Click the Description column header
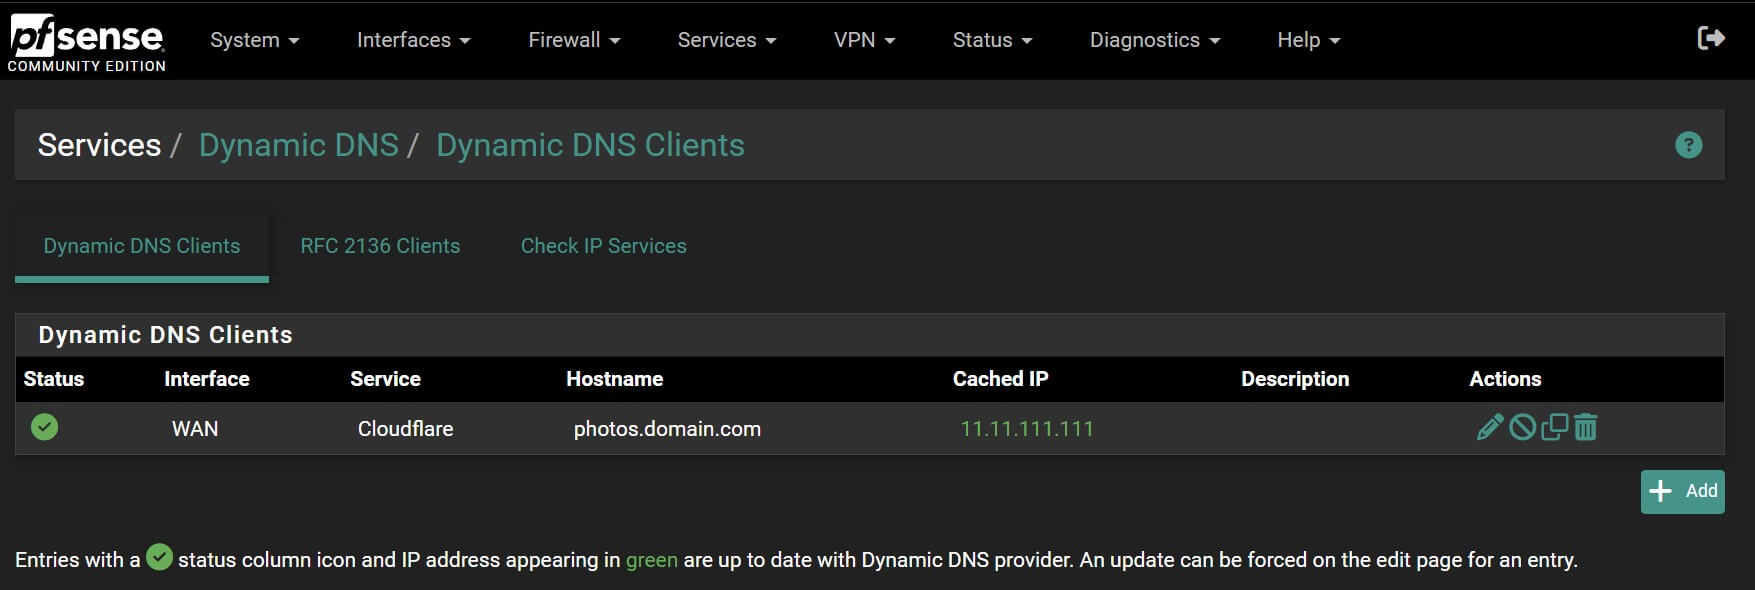Viewport: 1755px width, 590px height. click(x=1295, y=379)
